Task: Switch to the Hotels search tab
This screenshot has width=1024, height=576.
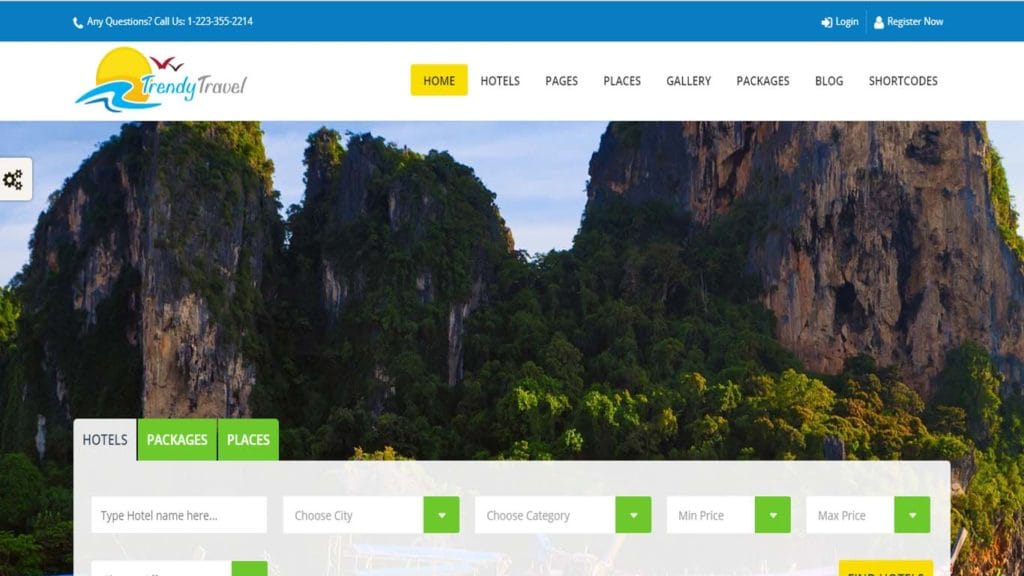Action: pyautogui.click(x=105, y=440)
